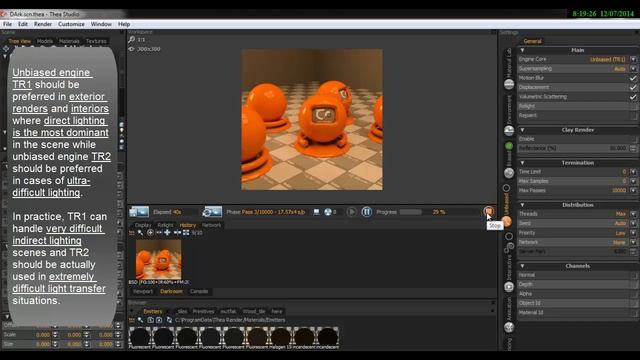The image size is (640, 360).
Task: Open the Engine Core dropdown
Action: (x=633, y=59)
